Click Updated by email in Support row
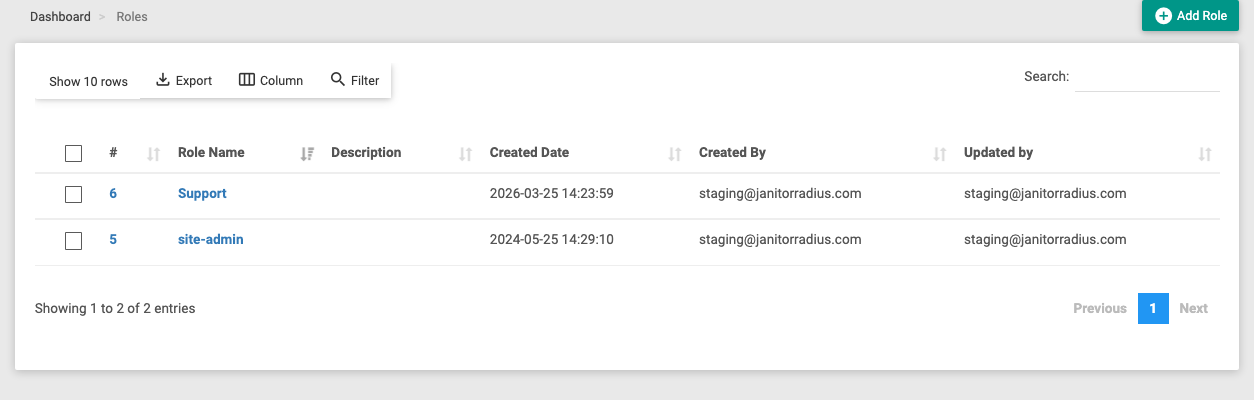 point(1045,193)
